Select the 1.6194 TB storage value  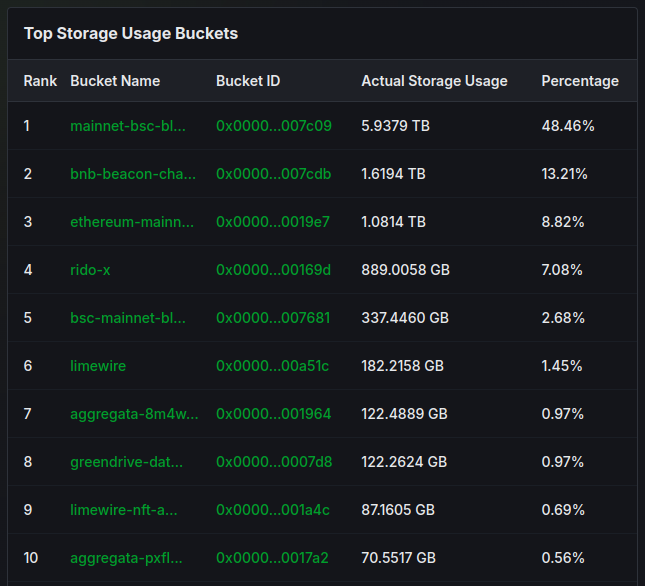click(393, 174)
